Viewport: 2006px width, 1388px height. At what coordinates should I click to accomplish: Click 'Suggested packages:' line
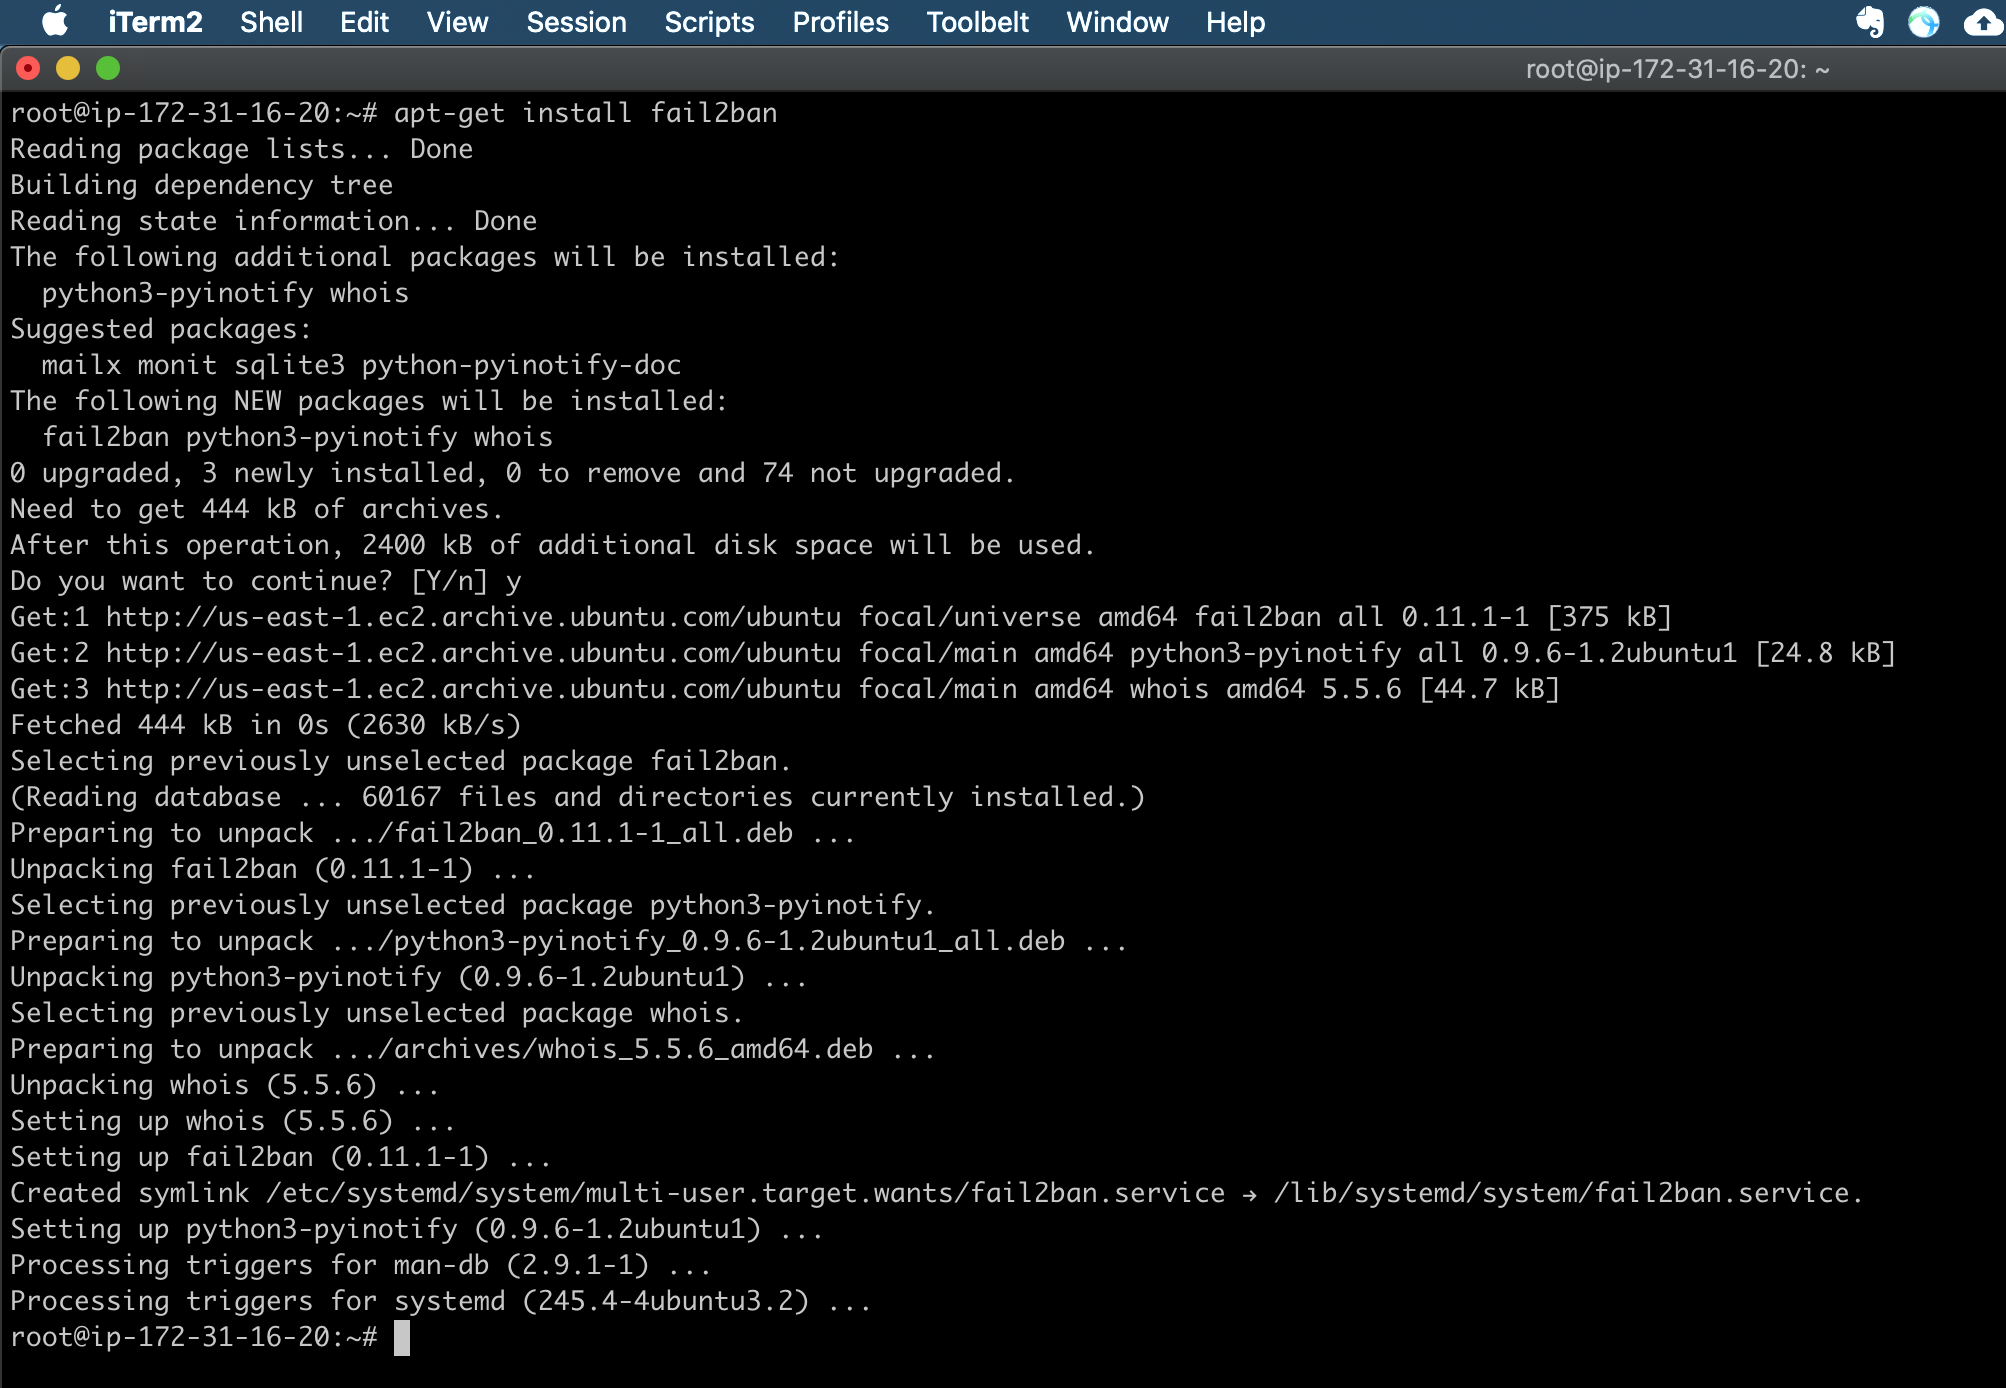tap(161, 329)
